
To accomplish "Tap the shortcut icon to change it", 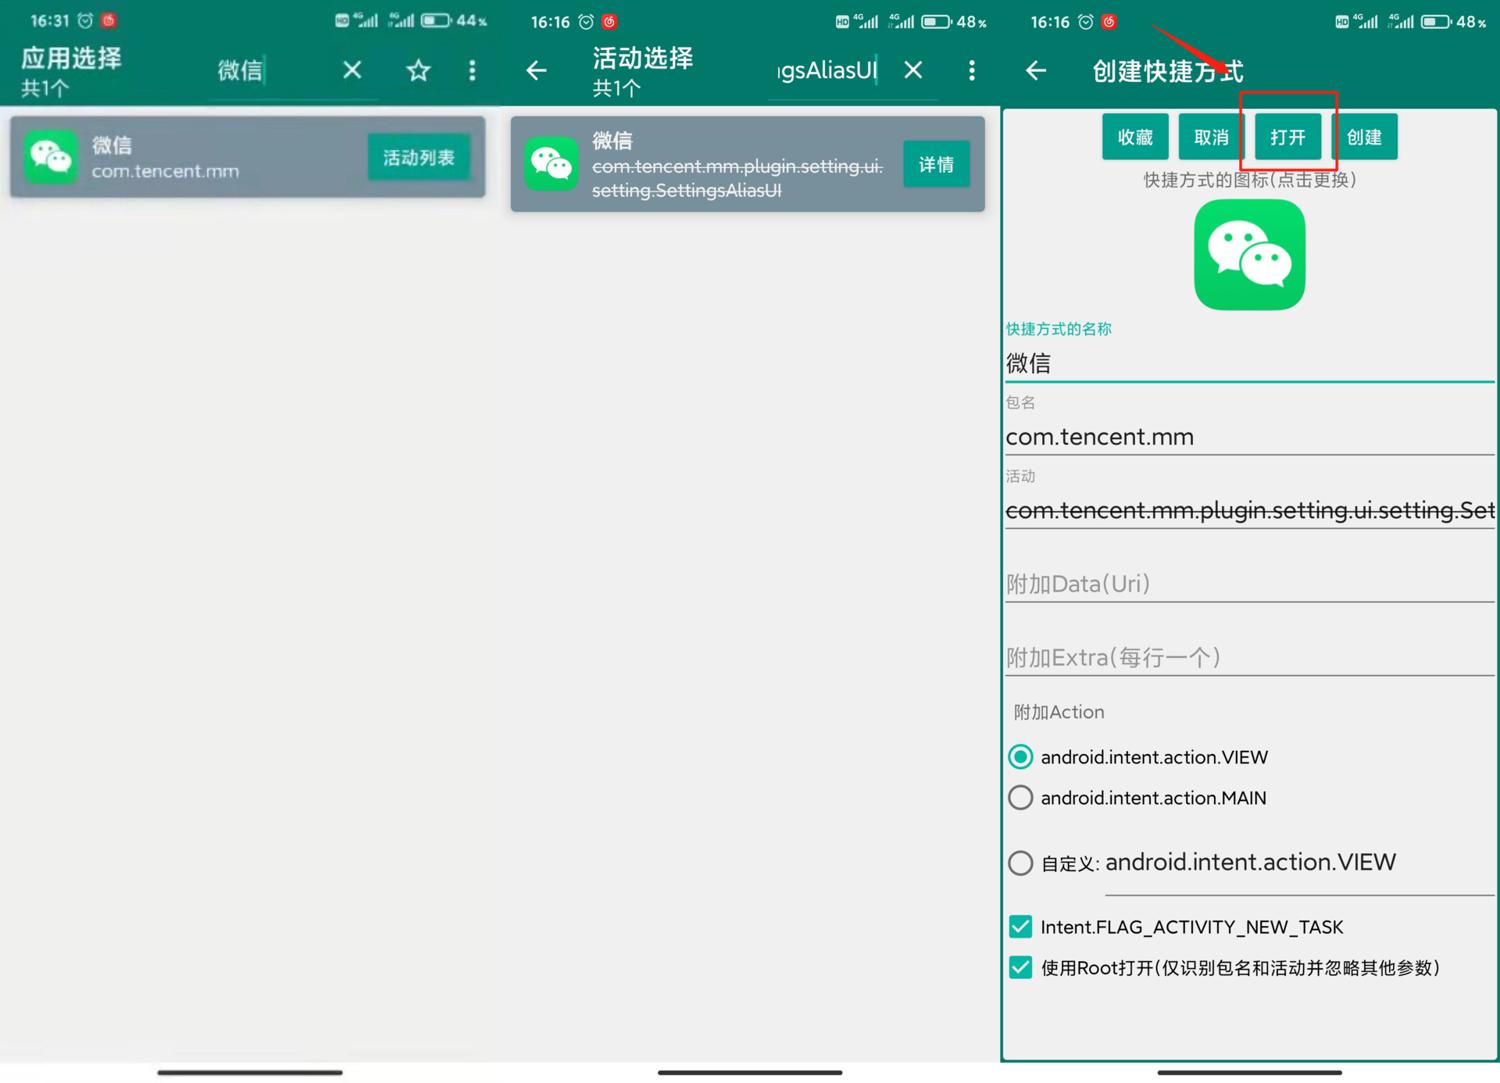I will pos(1249,254).
